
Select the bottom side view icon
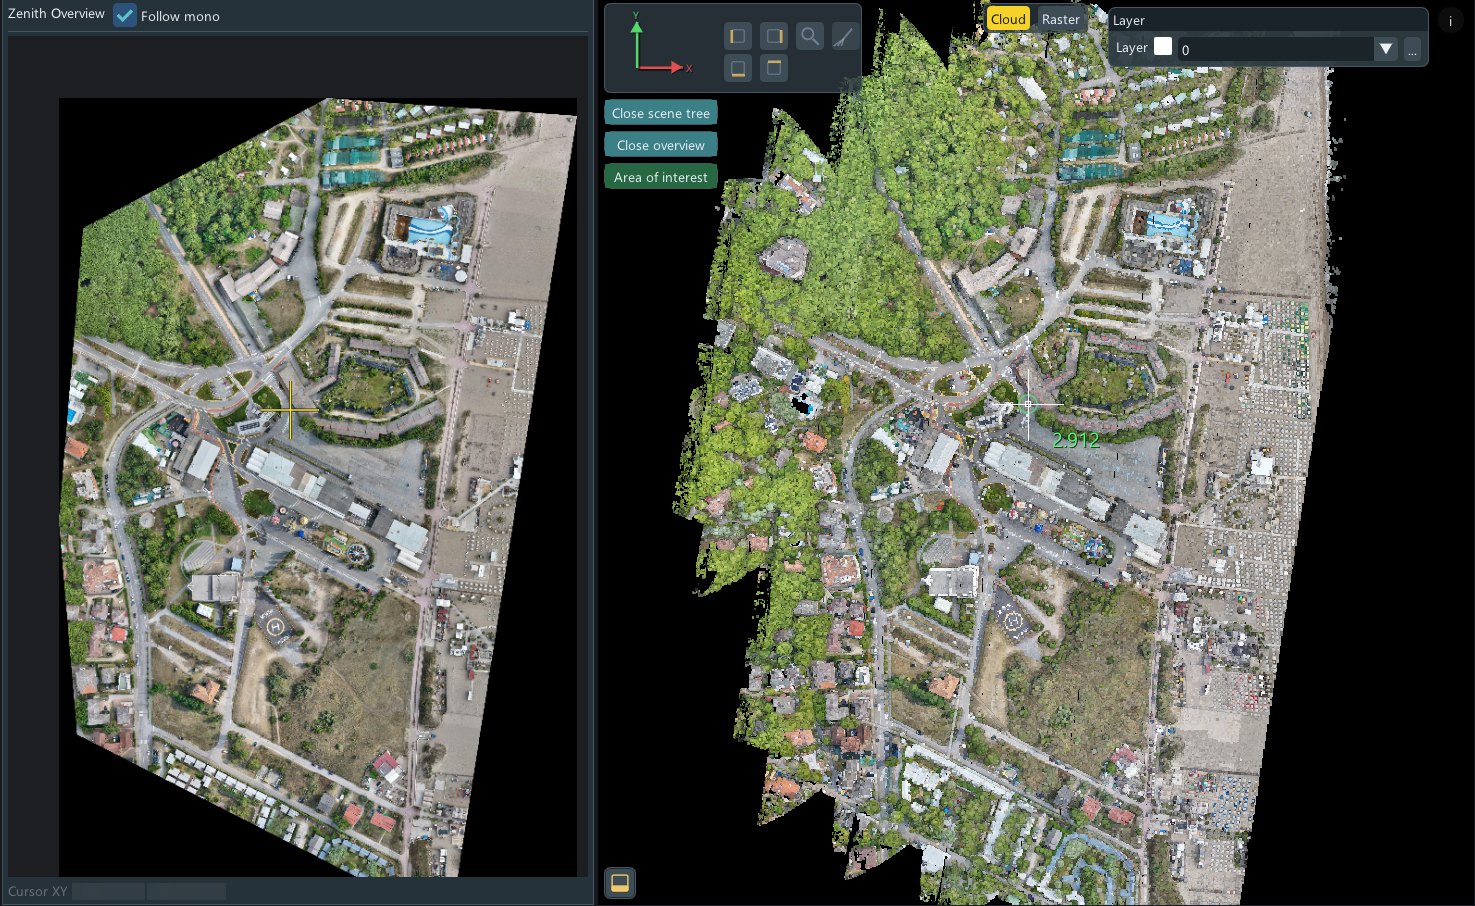738,68
